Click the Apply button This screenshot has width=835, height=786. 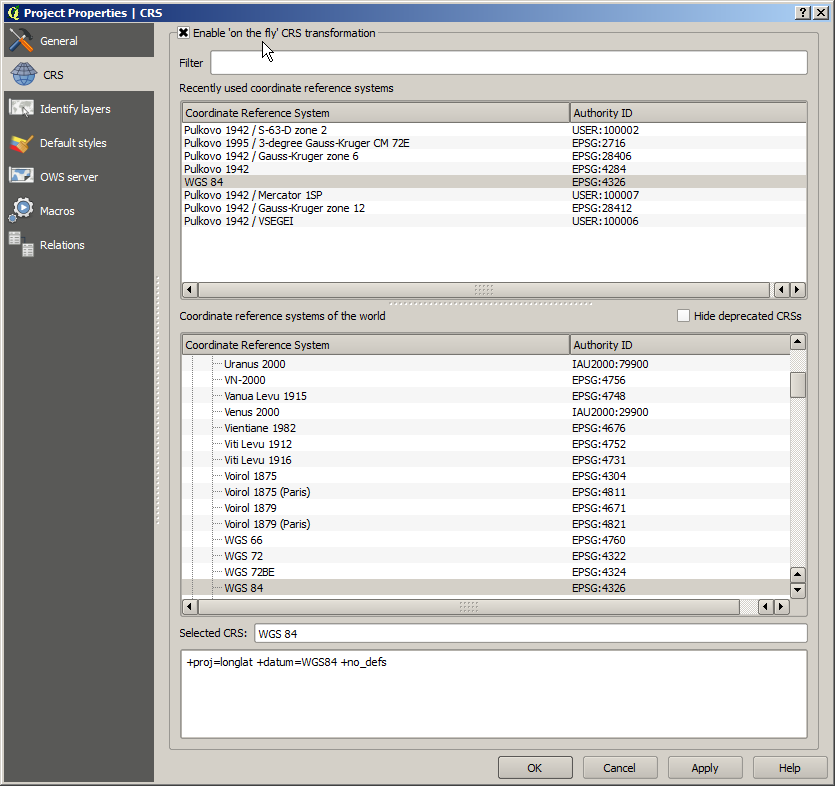(x=705, y=767)
